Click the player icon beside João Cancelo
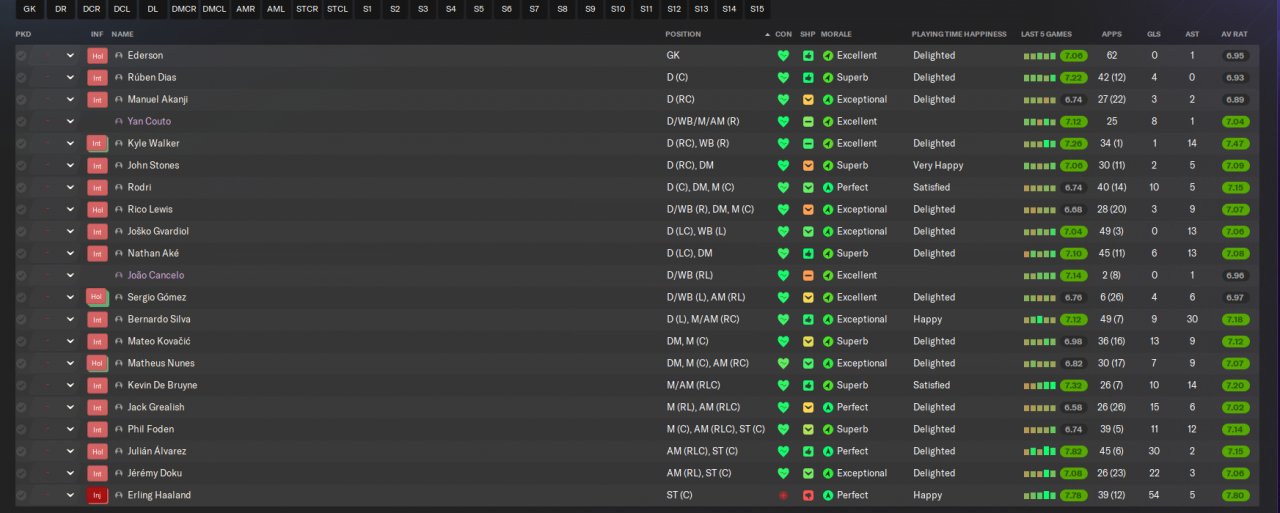This screenshot has width=1280, height=513. pos(119,276)
